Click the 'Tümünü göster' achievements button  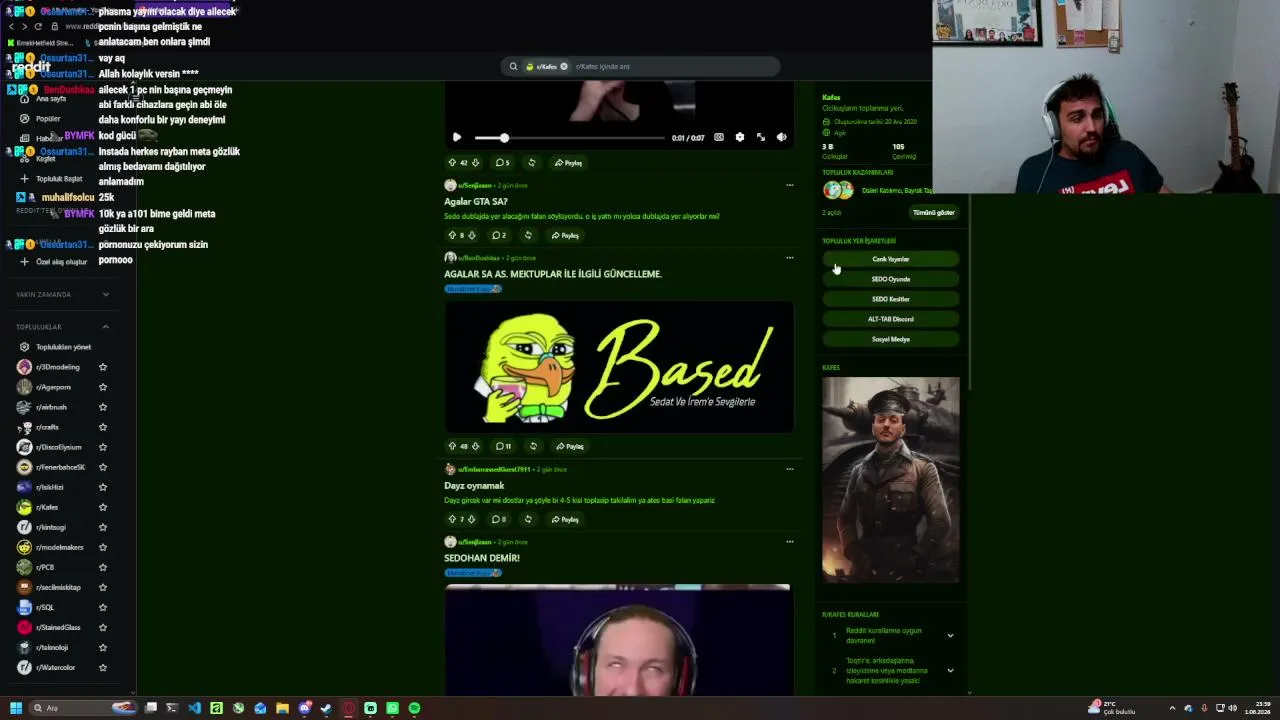933,212
